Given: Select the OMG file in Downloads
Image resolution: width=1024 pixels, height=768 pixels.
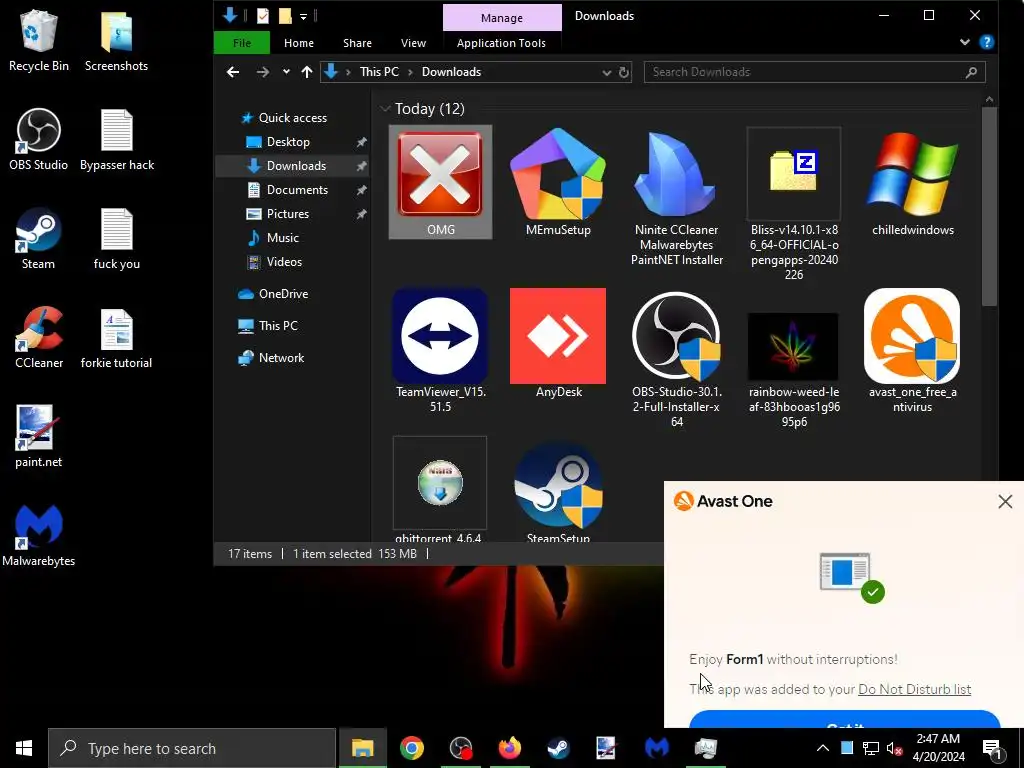Looking at the screenshot, I should 440,182.
